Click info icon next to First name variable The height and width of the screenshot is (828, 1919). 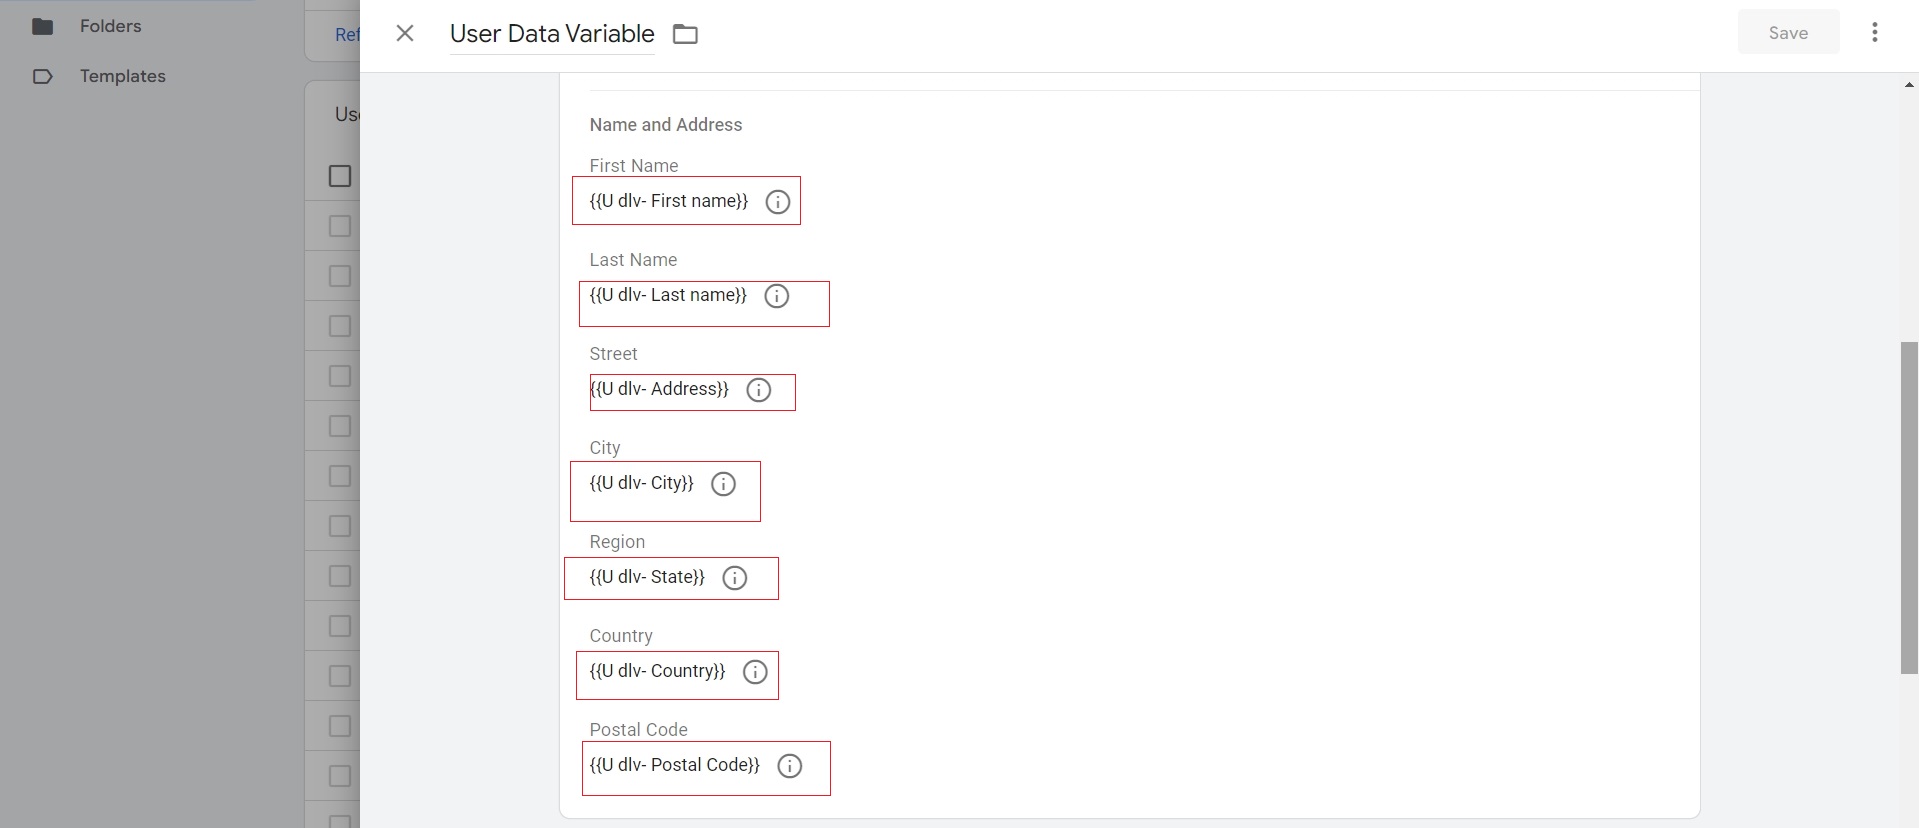click(777, 202)
